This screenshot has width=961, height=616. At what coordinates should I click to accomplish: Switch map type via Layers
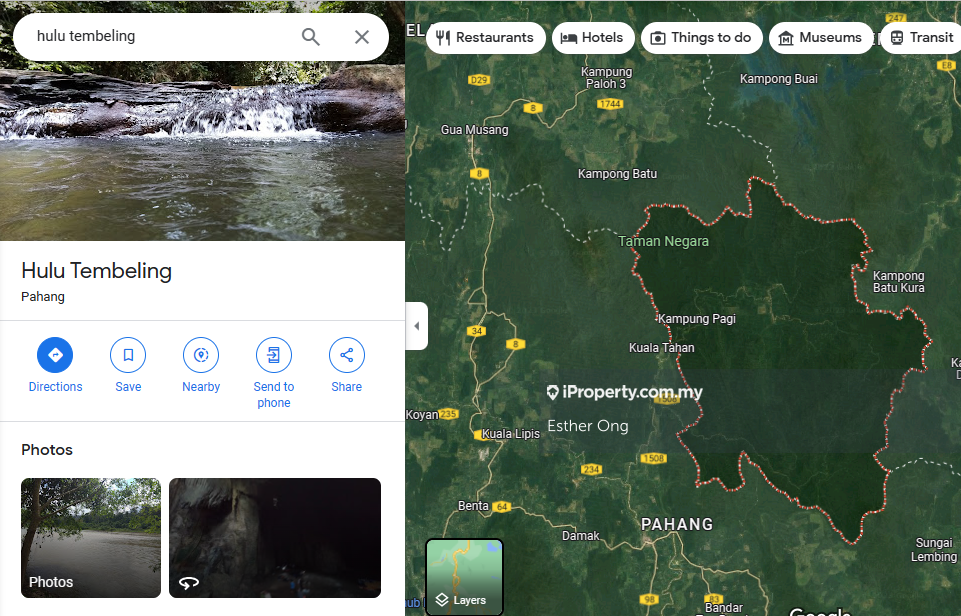[464, 577]
